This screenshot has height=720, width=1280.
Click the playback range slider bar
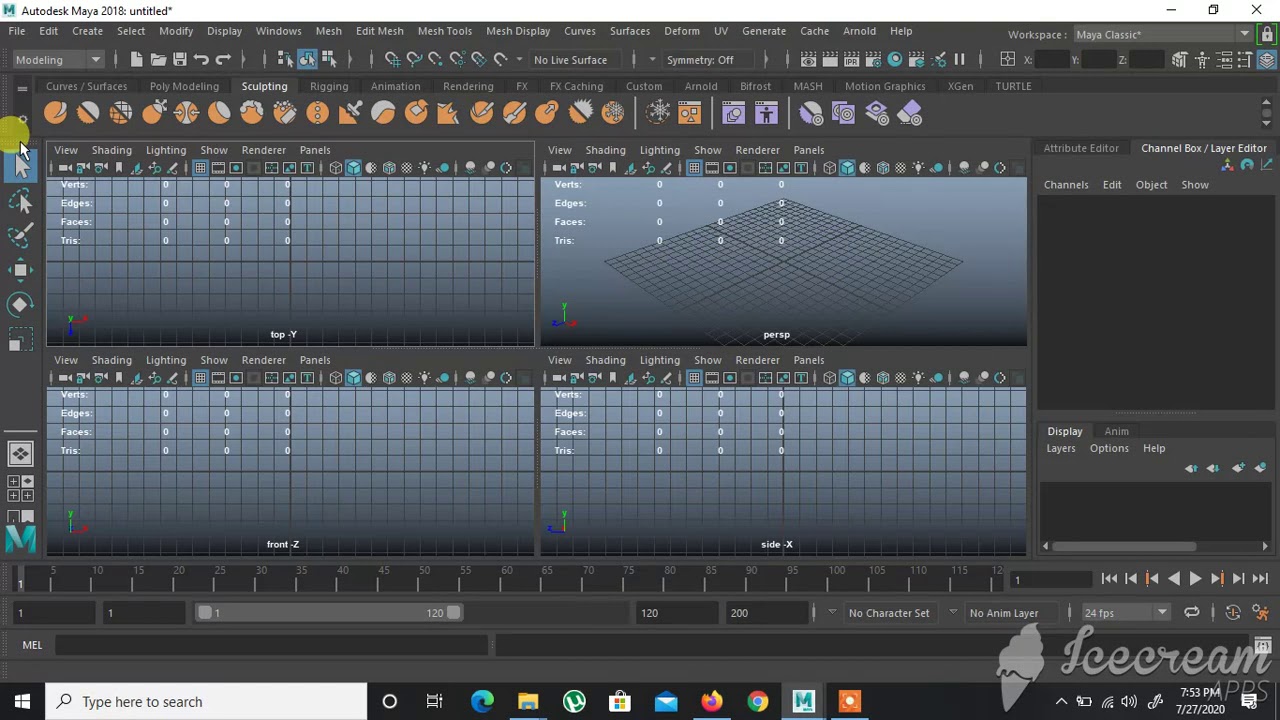pos(329,613)
